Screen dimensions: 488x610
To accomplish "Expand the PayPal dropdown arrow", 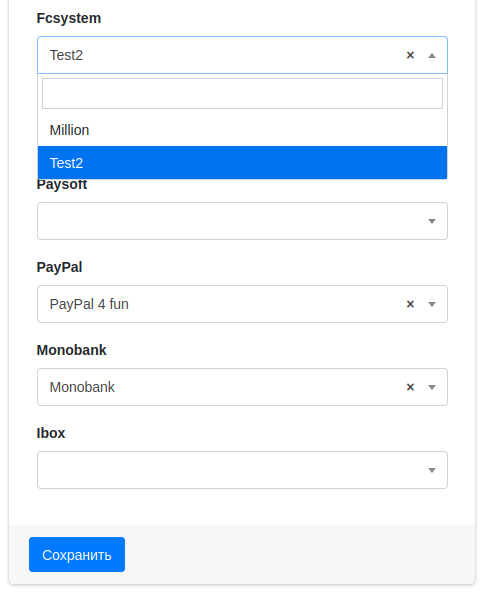I will pos(432,304).
